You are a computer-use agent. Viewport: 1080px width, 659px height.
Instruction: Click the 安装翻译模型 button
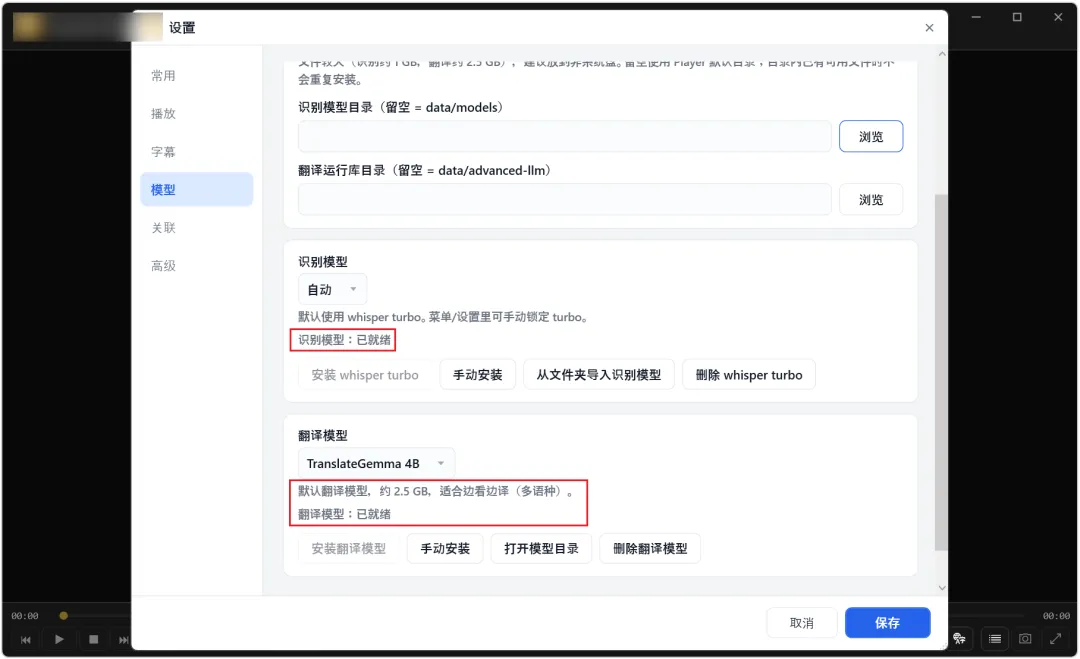click(349, 548)
